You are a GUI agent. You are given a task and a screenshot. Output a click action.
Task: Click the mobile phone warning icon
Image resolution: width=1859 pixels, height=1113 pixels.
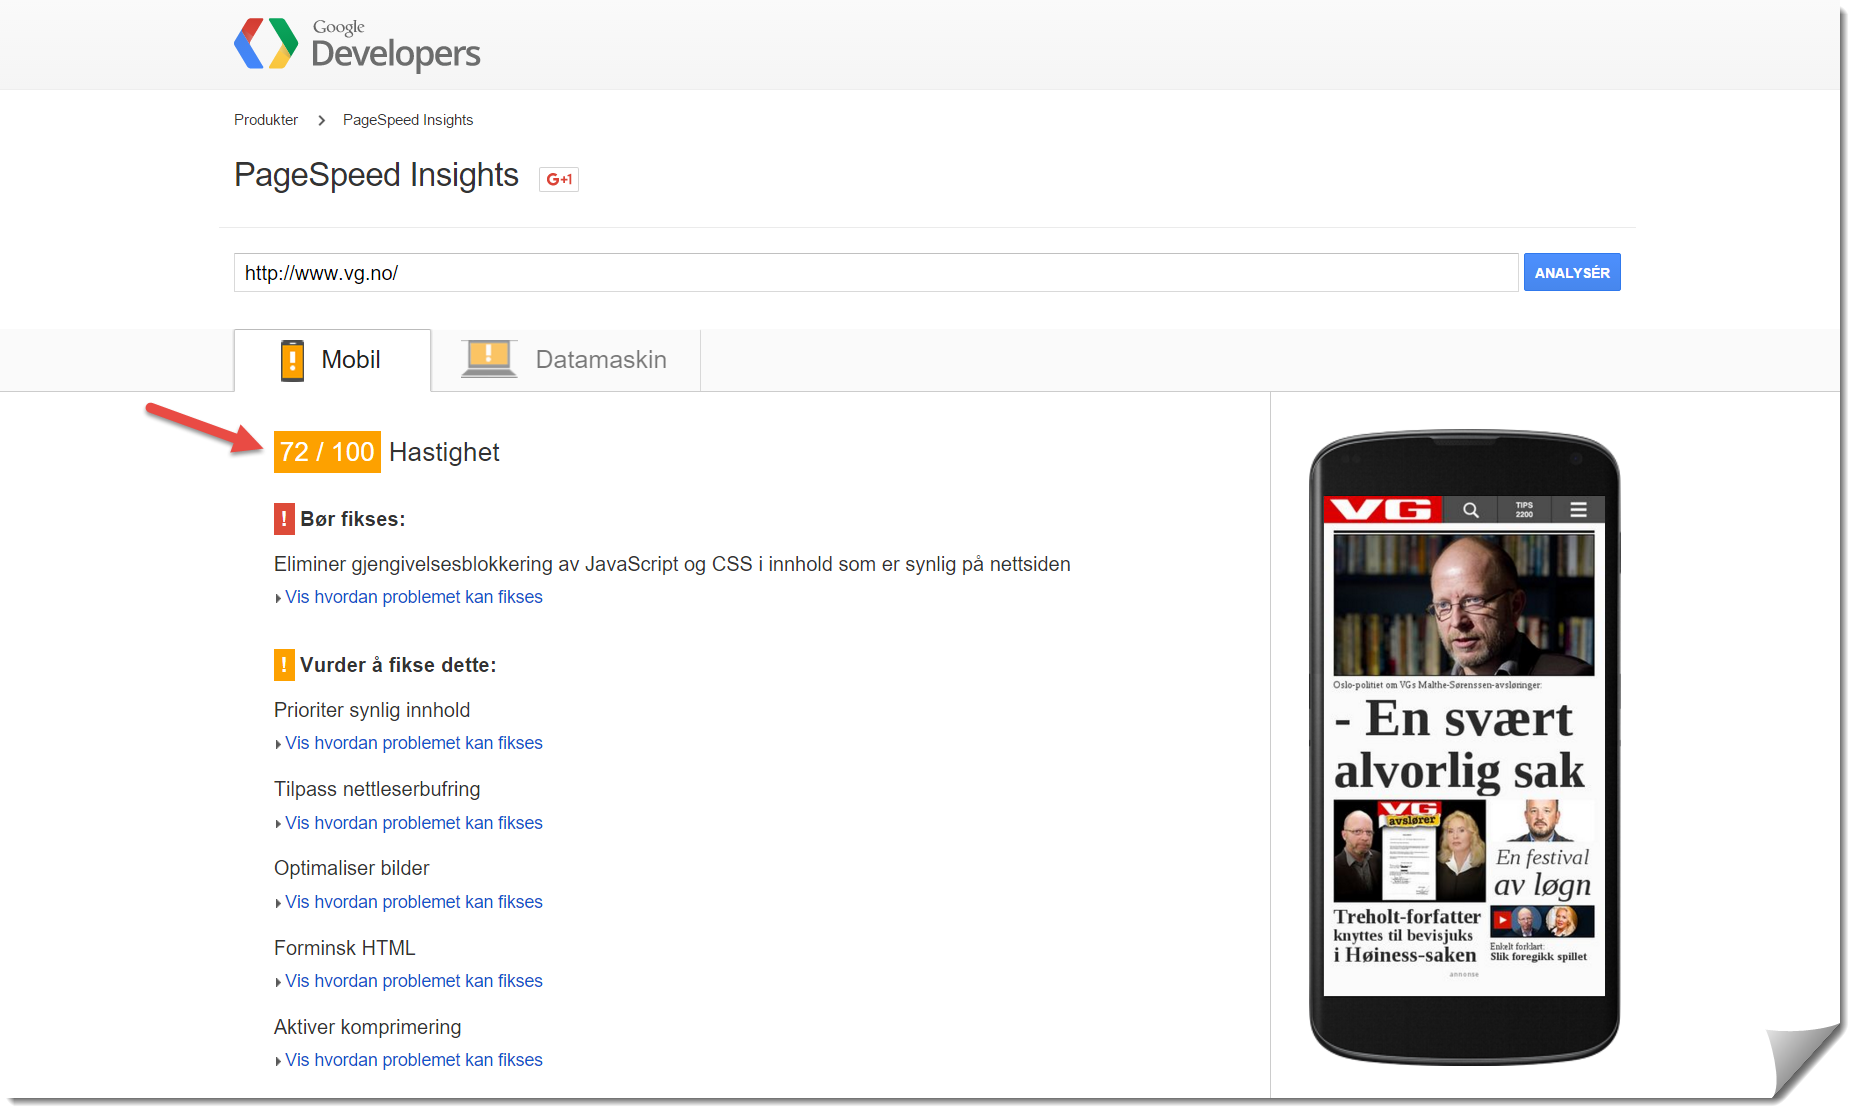coord(292,360)
